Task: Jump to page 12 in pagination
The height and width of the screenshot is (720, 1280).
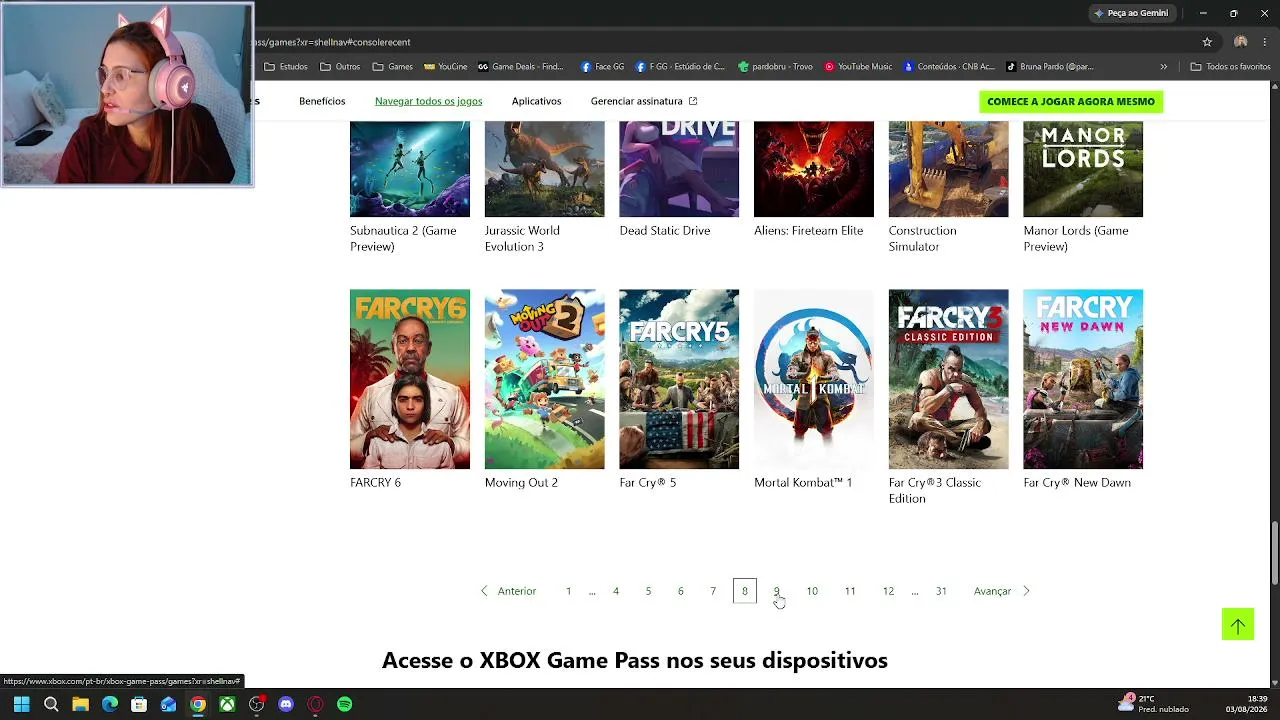Action: coord(888,591)
